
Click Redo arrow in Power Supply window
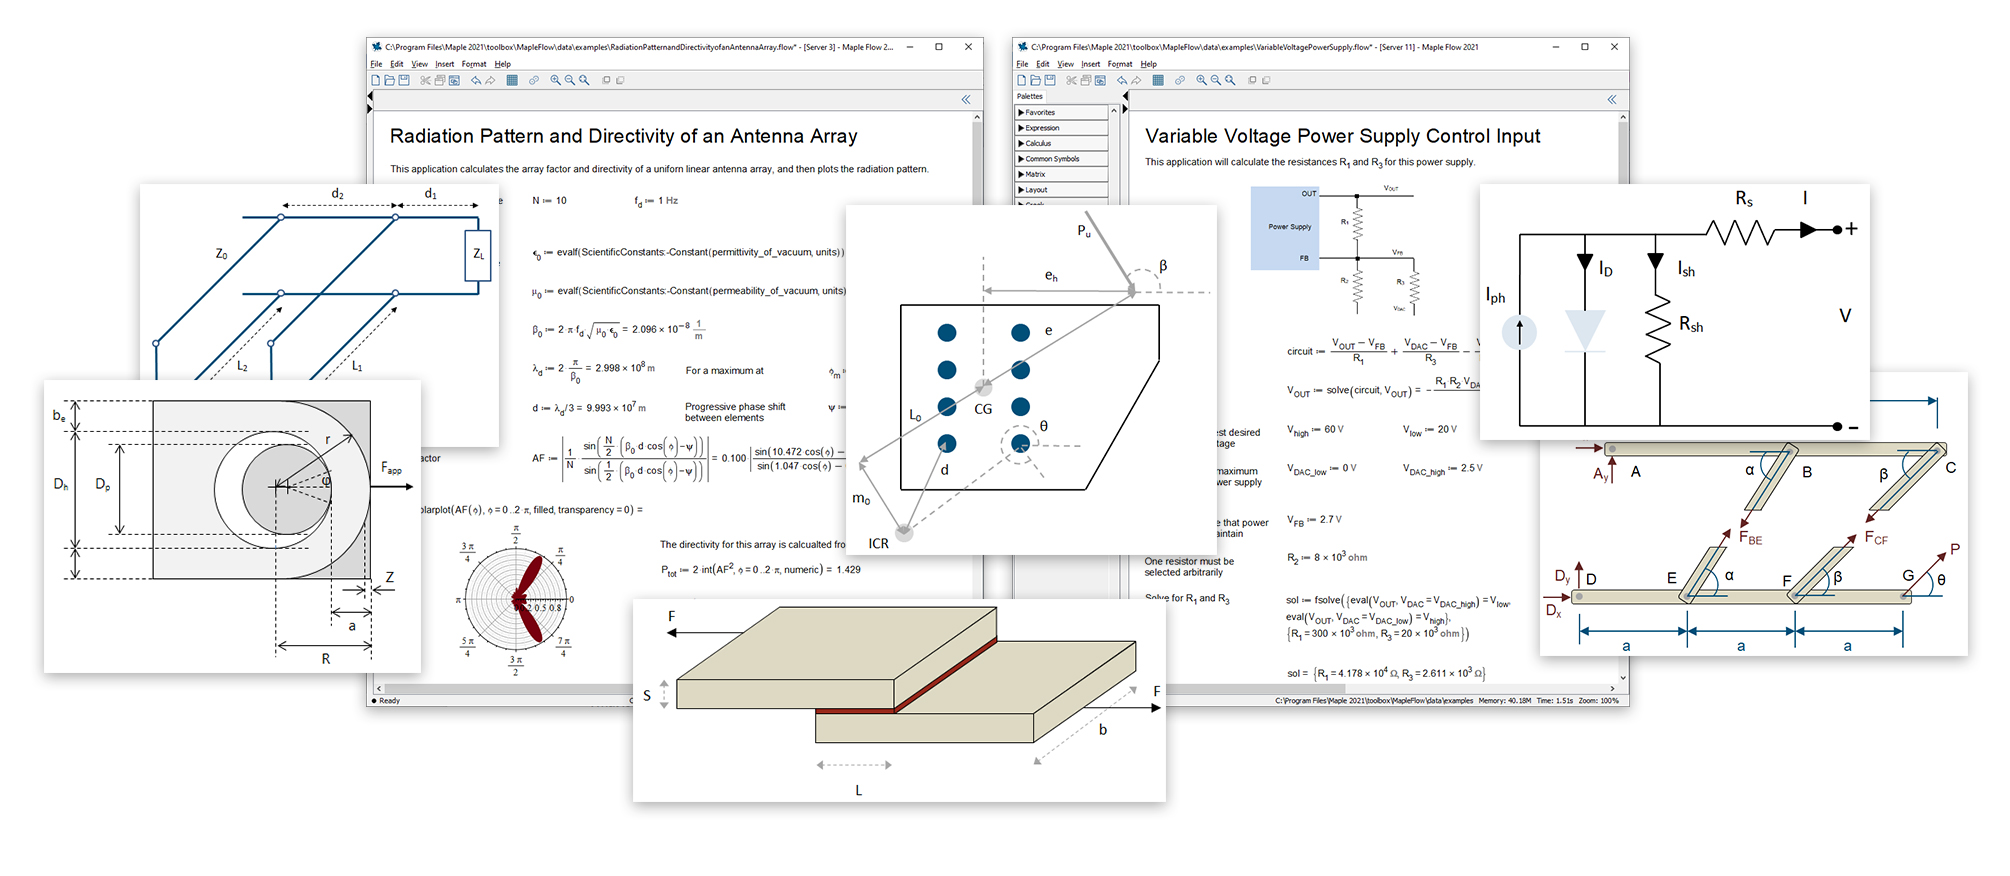1136,80
